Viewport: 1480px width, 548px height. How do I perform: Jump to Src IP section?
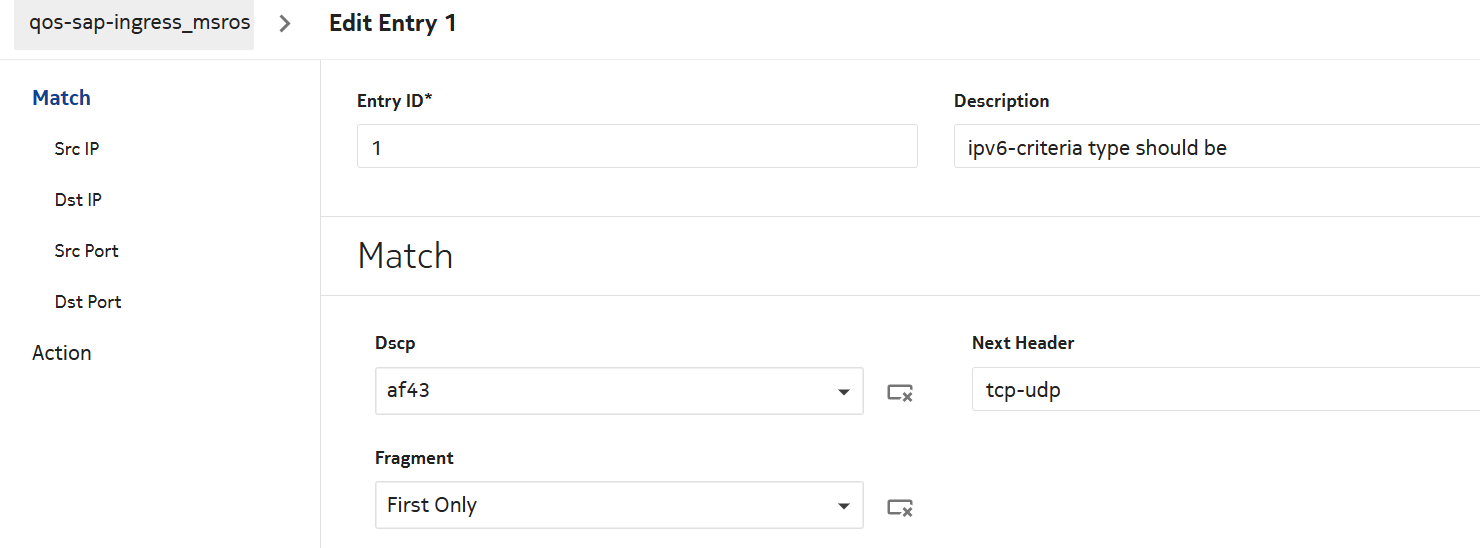click(x=77, y=149)
